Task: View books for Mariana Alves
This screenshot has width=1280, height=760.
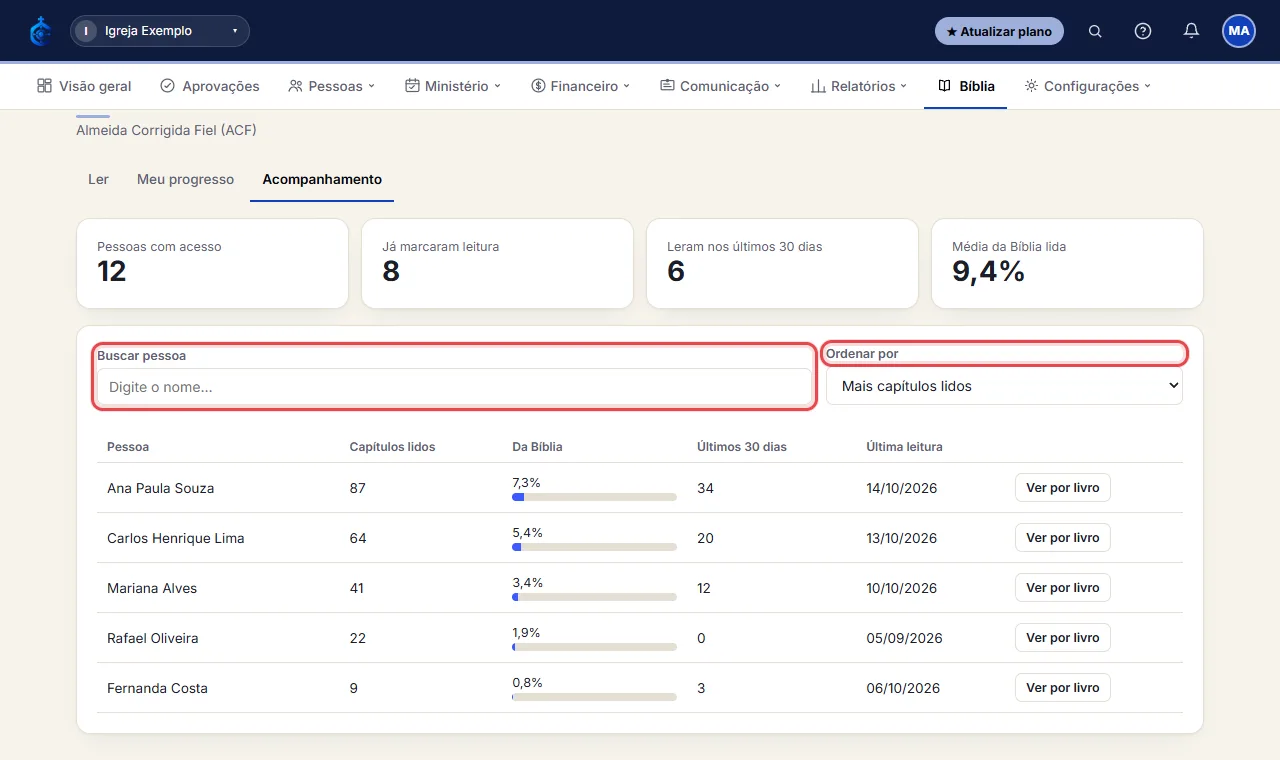Action: (1063, 588)
